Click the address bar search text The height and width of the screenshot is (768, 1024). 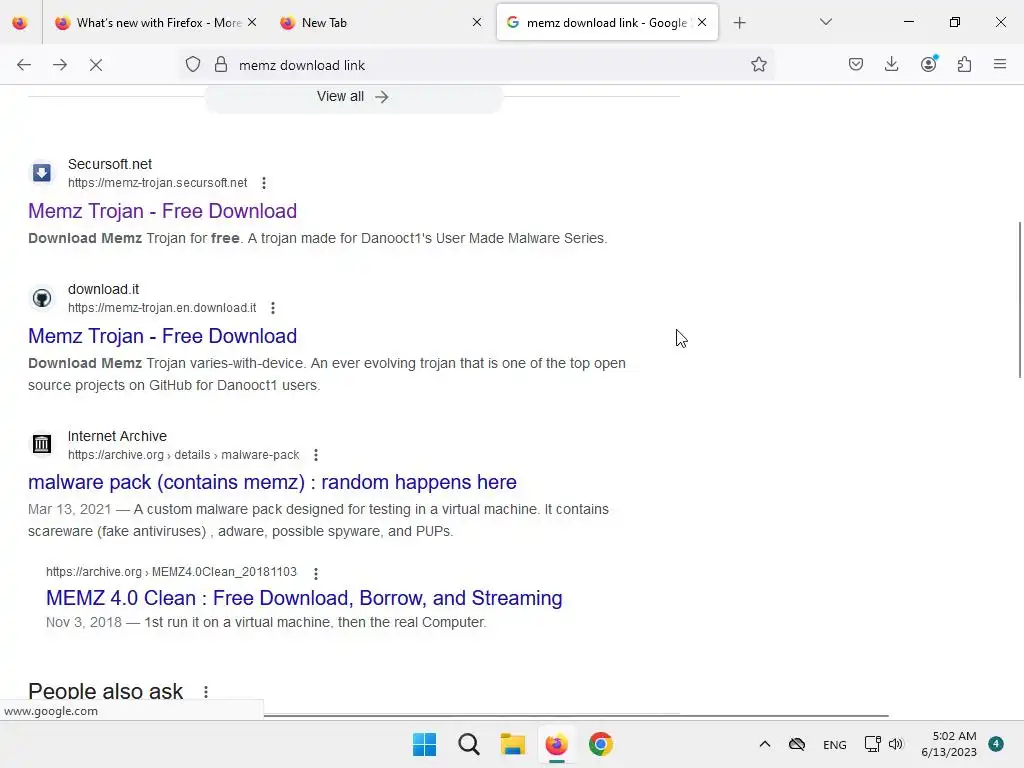(302, 65)
